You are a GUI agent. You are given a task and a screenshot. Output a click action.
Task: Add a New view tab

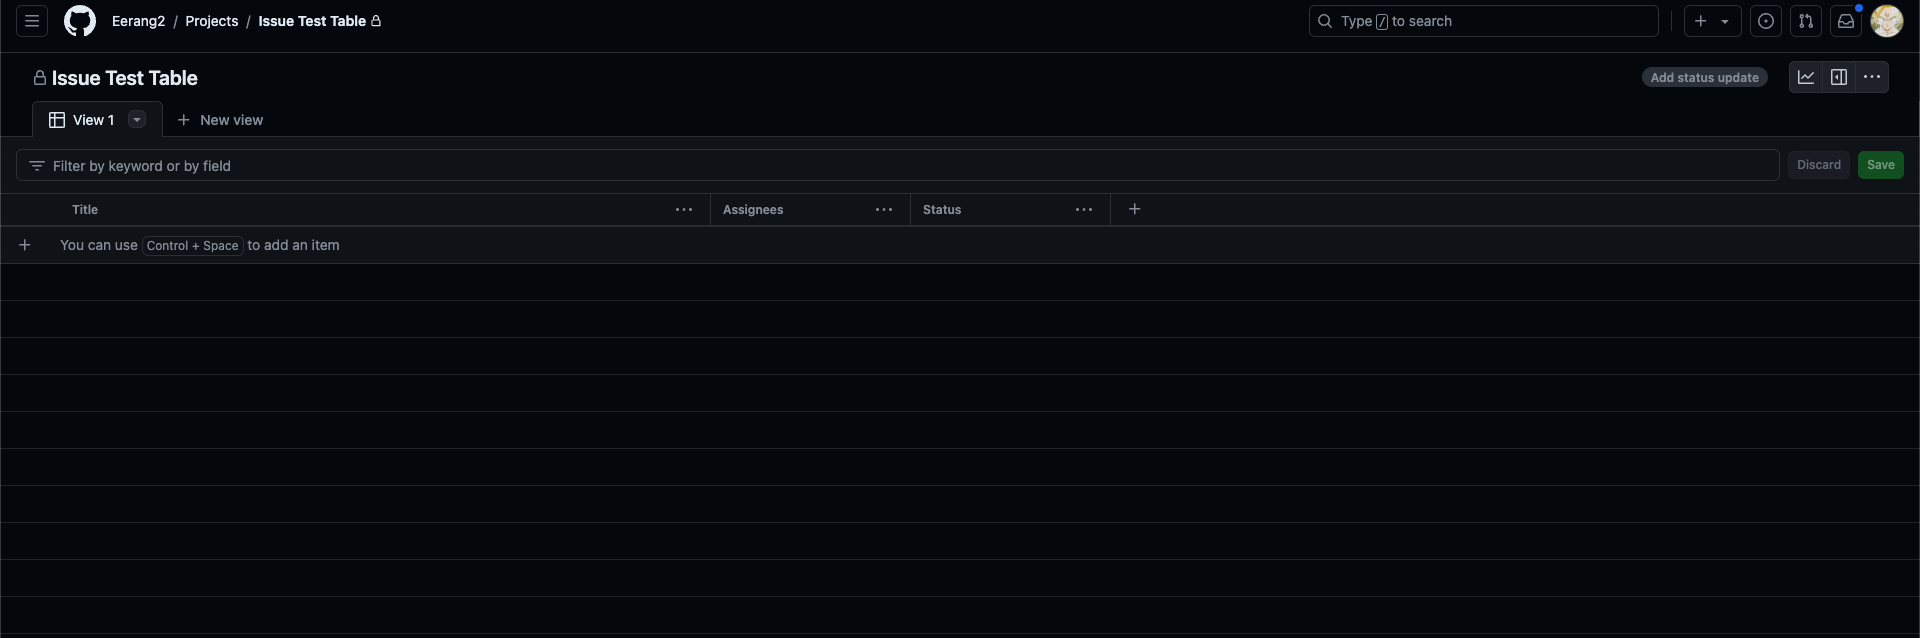point(220,120)
